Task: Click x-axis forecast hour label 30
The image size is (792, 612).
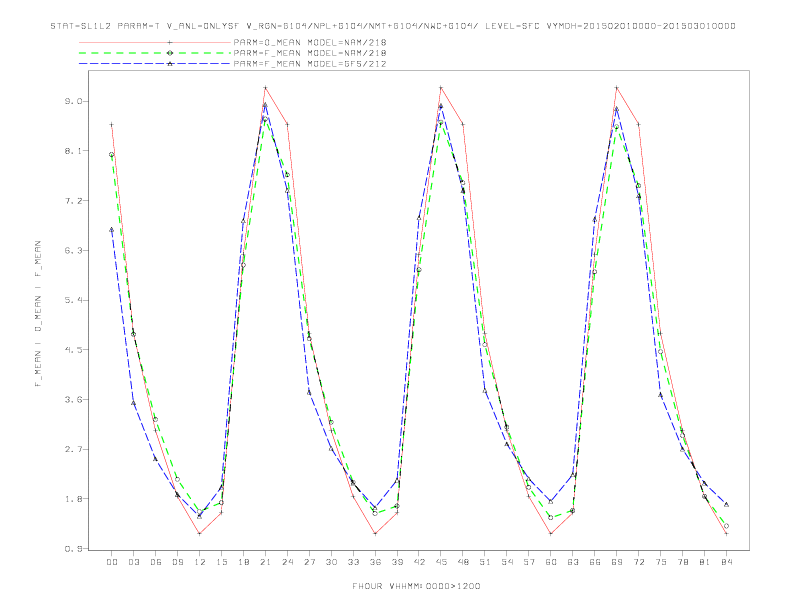Action: point(331,562)
